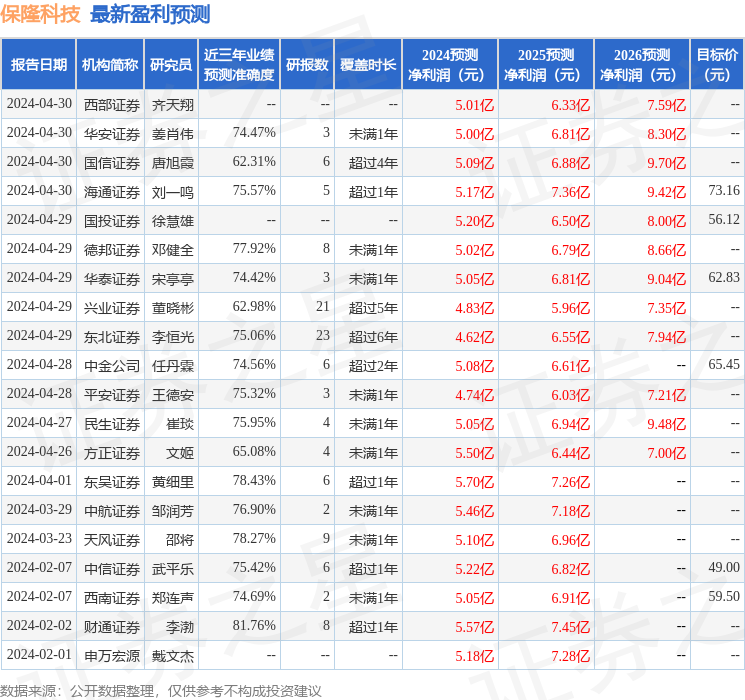Screen dimensions: 745x700
Task: Select 中航证券 institution cell
Action: [112, 511]
